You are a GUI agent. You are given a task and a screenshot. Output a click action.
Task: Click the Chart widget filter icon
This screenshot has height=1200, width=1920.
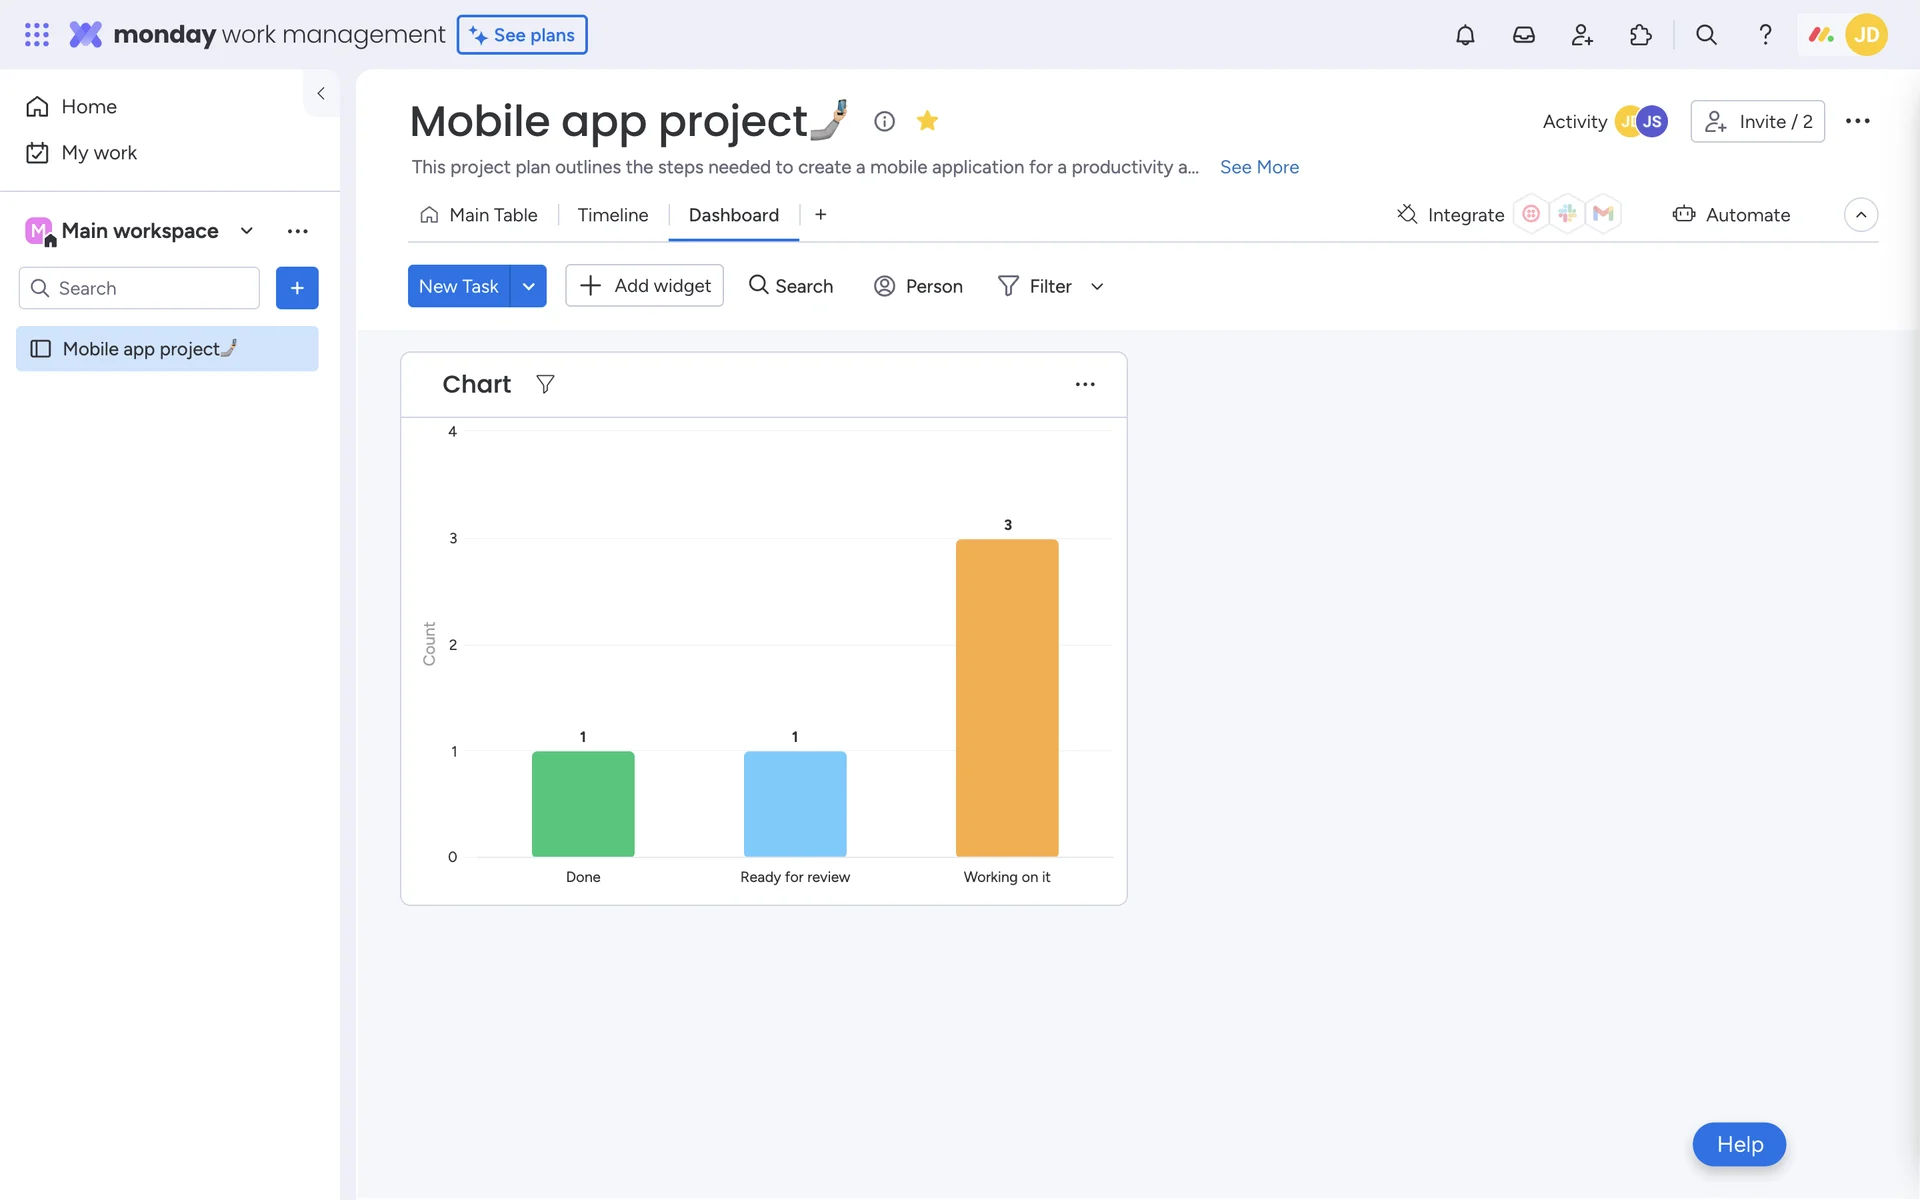pyautogui.click(x=545, y=384)
